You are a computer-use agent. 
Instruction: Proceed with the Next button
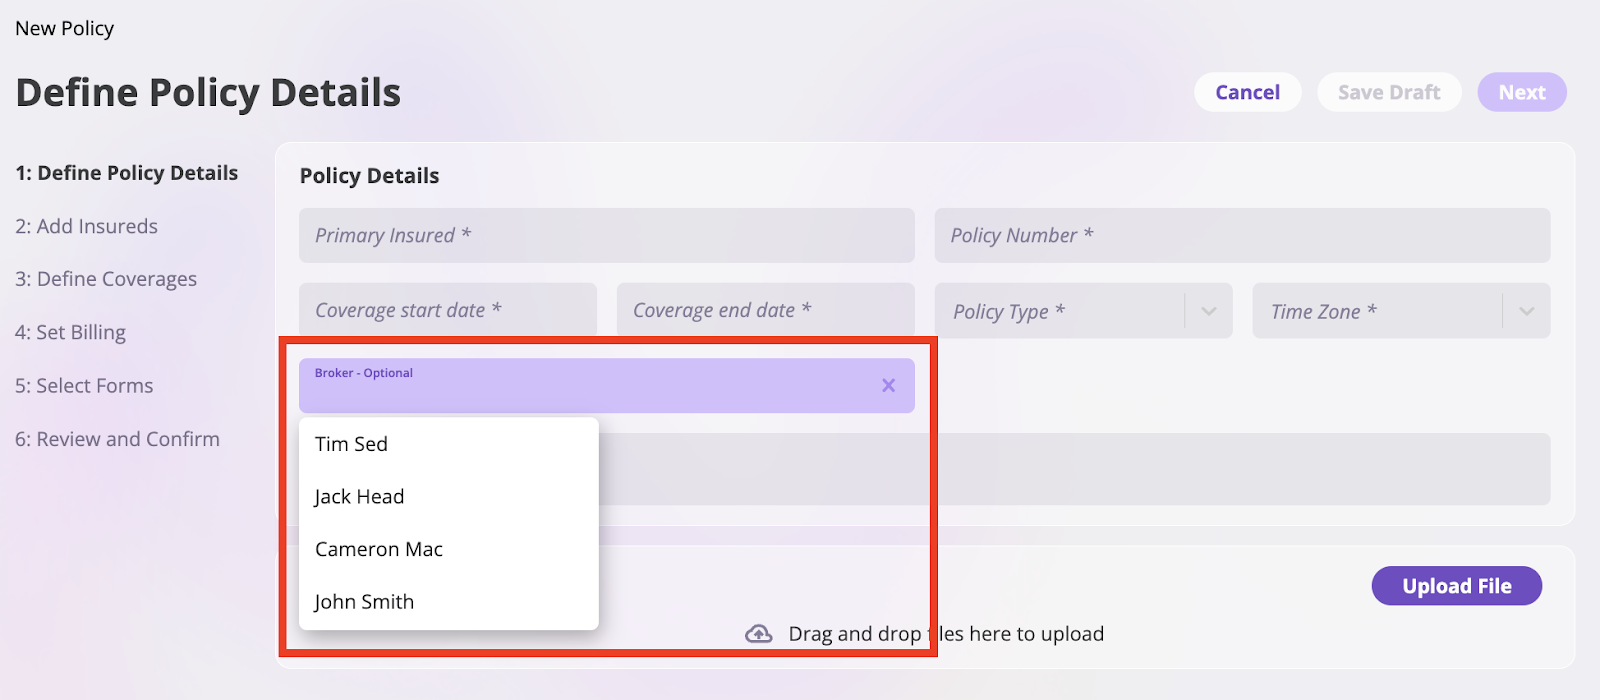[1522, 92]
